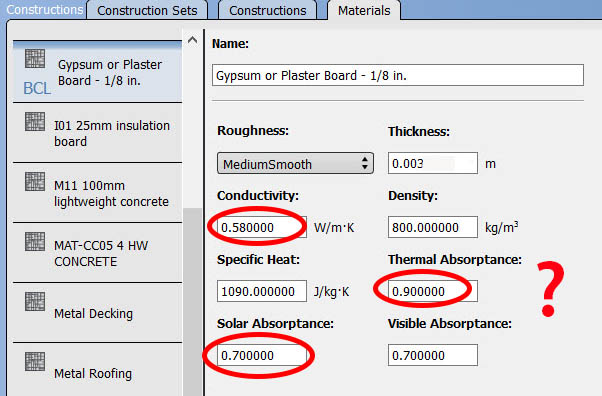Click the Thermal Absorptance input field
Viewport: 602px width, 396px height.
pos(433,291)
